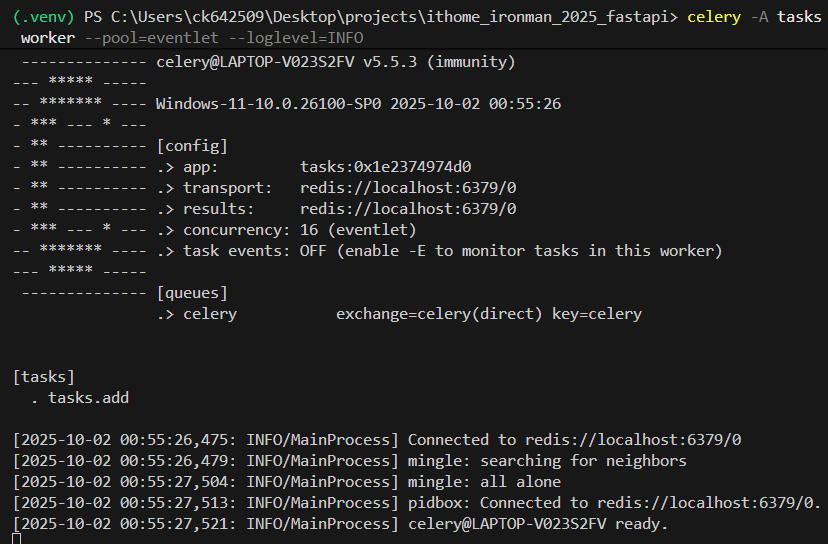Click the exchange=celery(direct) text
828x544 pixels.
click(439, 314)
